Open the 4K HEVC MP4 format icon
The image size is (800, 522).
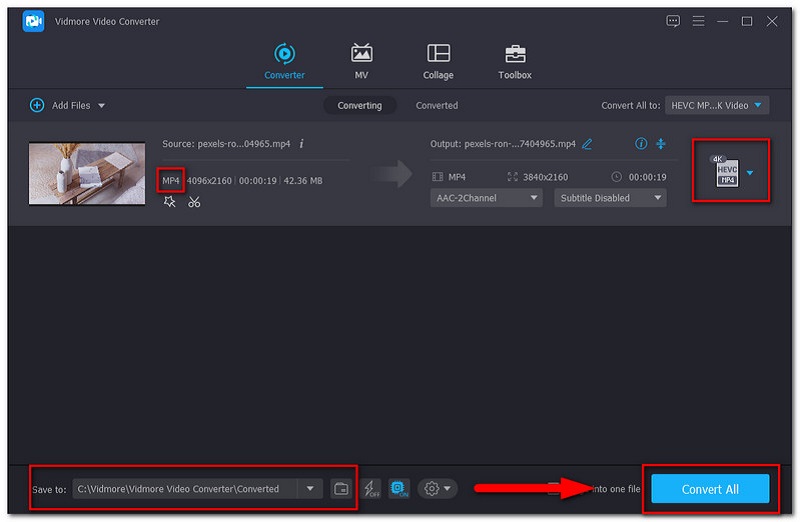(726, 172)
